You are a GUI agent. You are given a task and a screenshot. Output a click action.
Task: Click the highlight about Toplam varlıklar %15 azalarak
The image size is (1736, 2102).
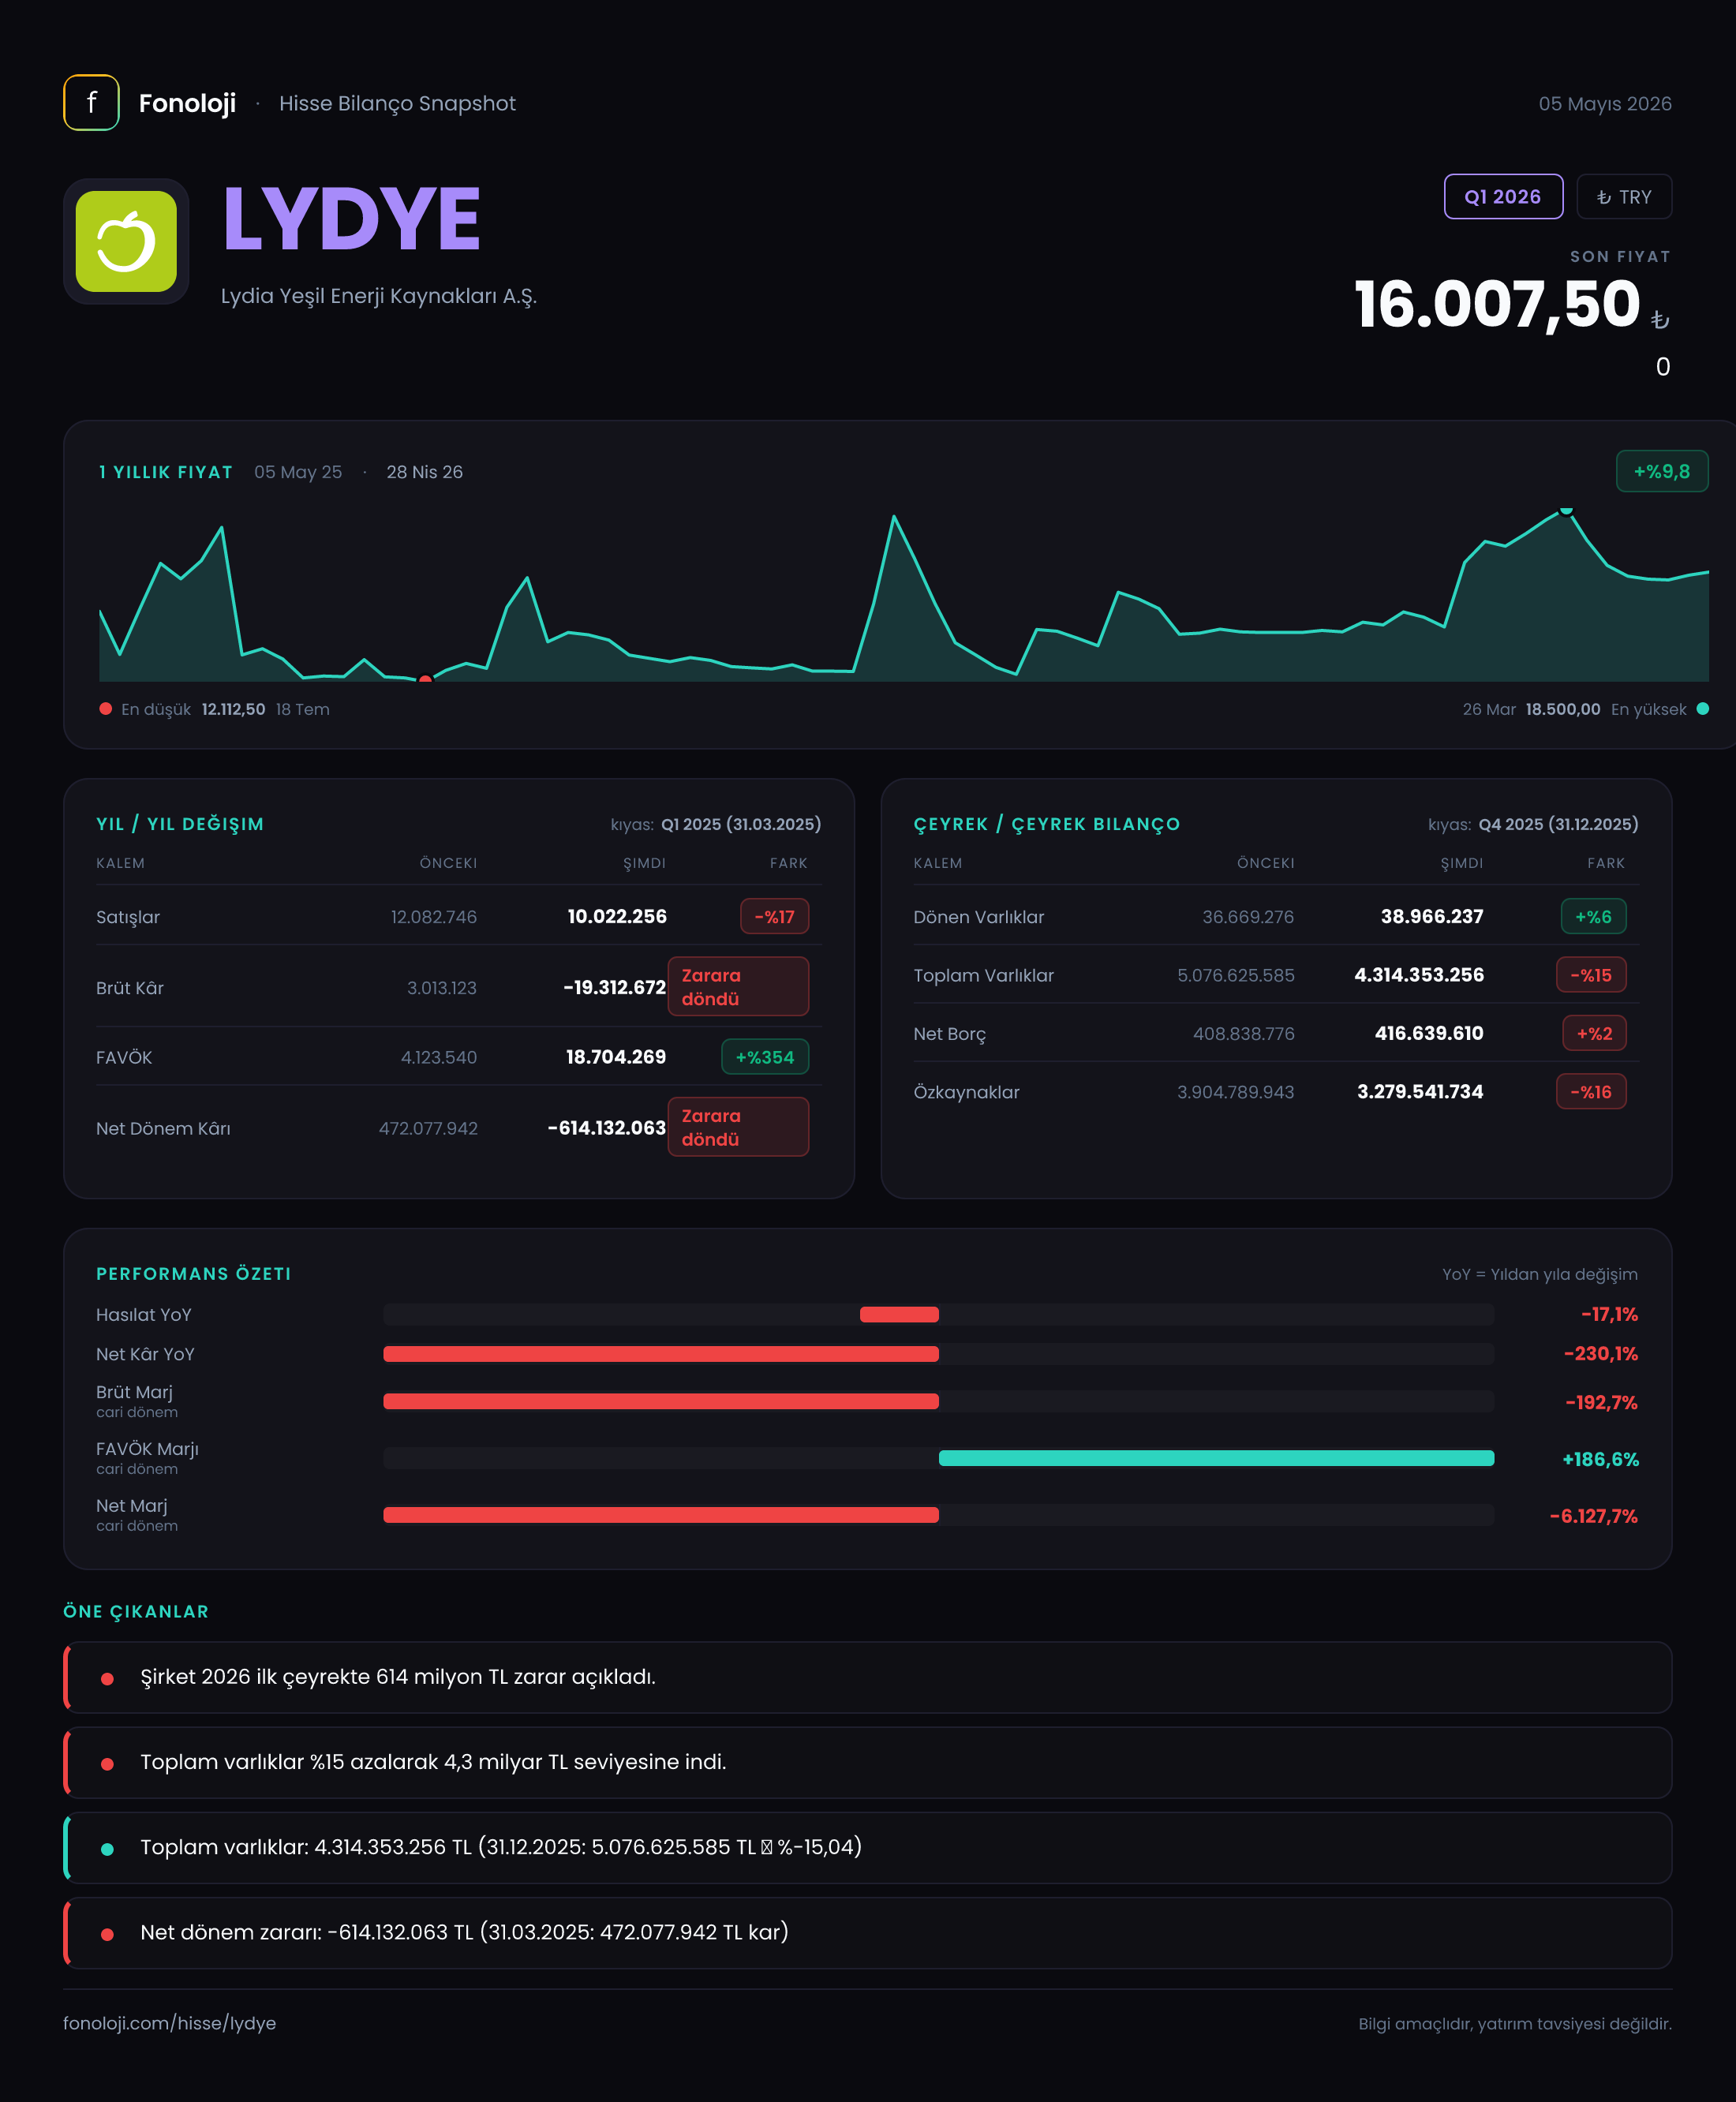pyautogui.click(x=868, y=1762)
